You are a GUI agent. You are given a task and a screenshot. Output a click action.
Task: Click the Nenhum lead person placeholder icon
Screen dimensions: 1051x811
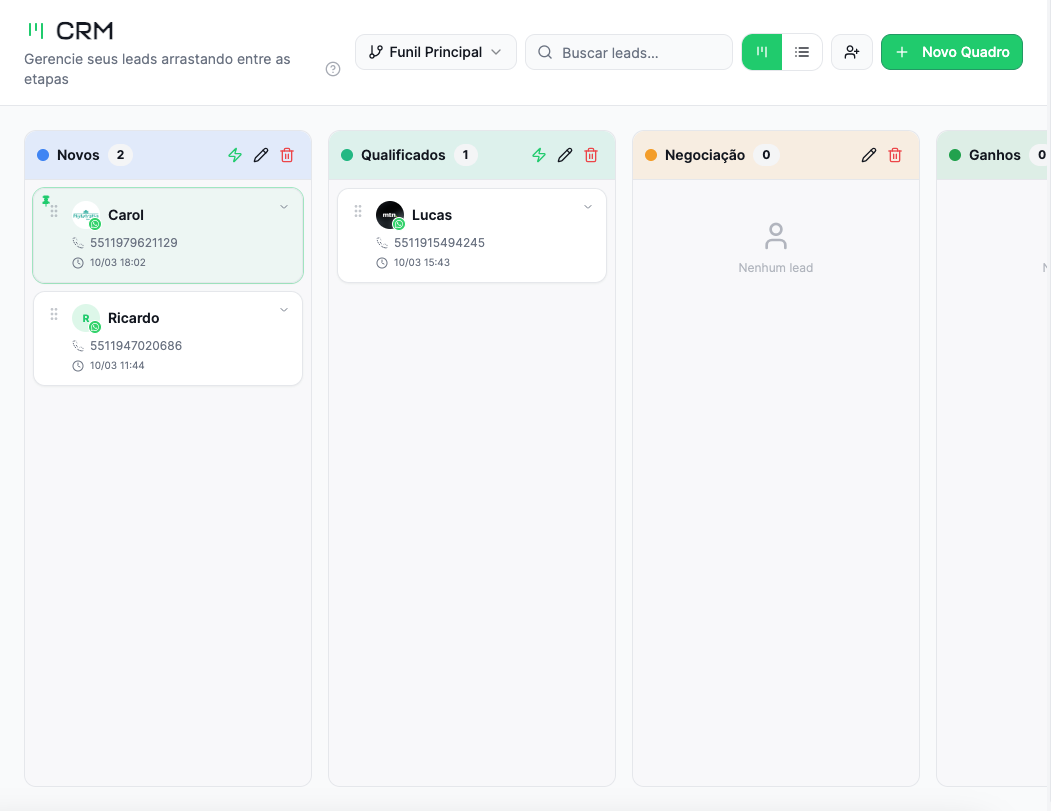(776, 236)
